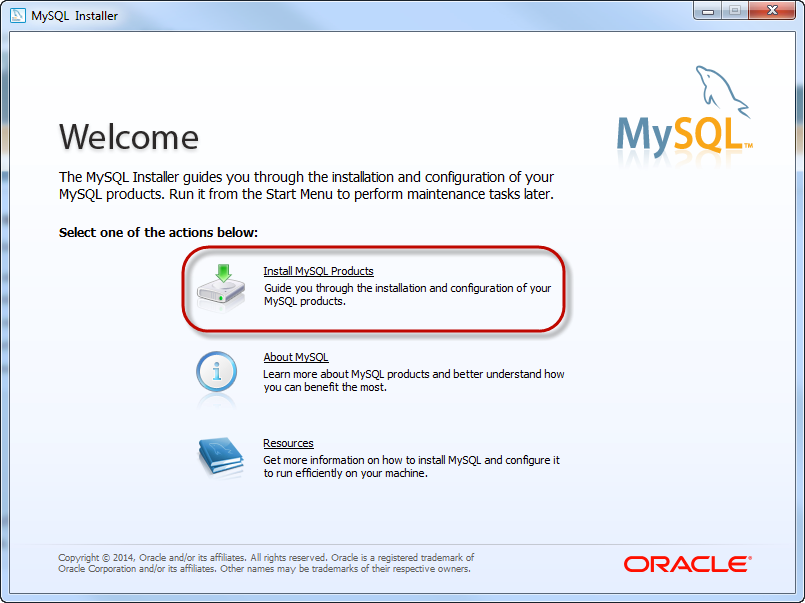805x603 pixels.
Task: Click the 'Select one of the actions below' label
Action: pos(158,232)
